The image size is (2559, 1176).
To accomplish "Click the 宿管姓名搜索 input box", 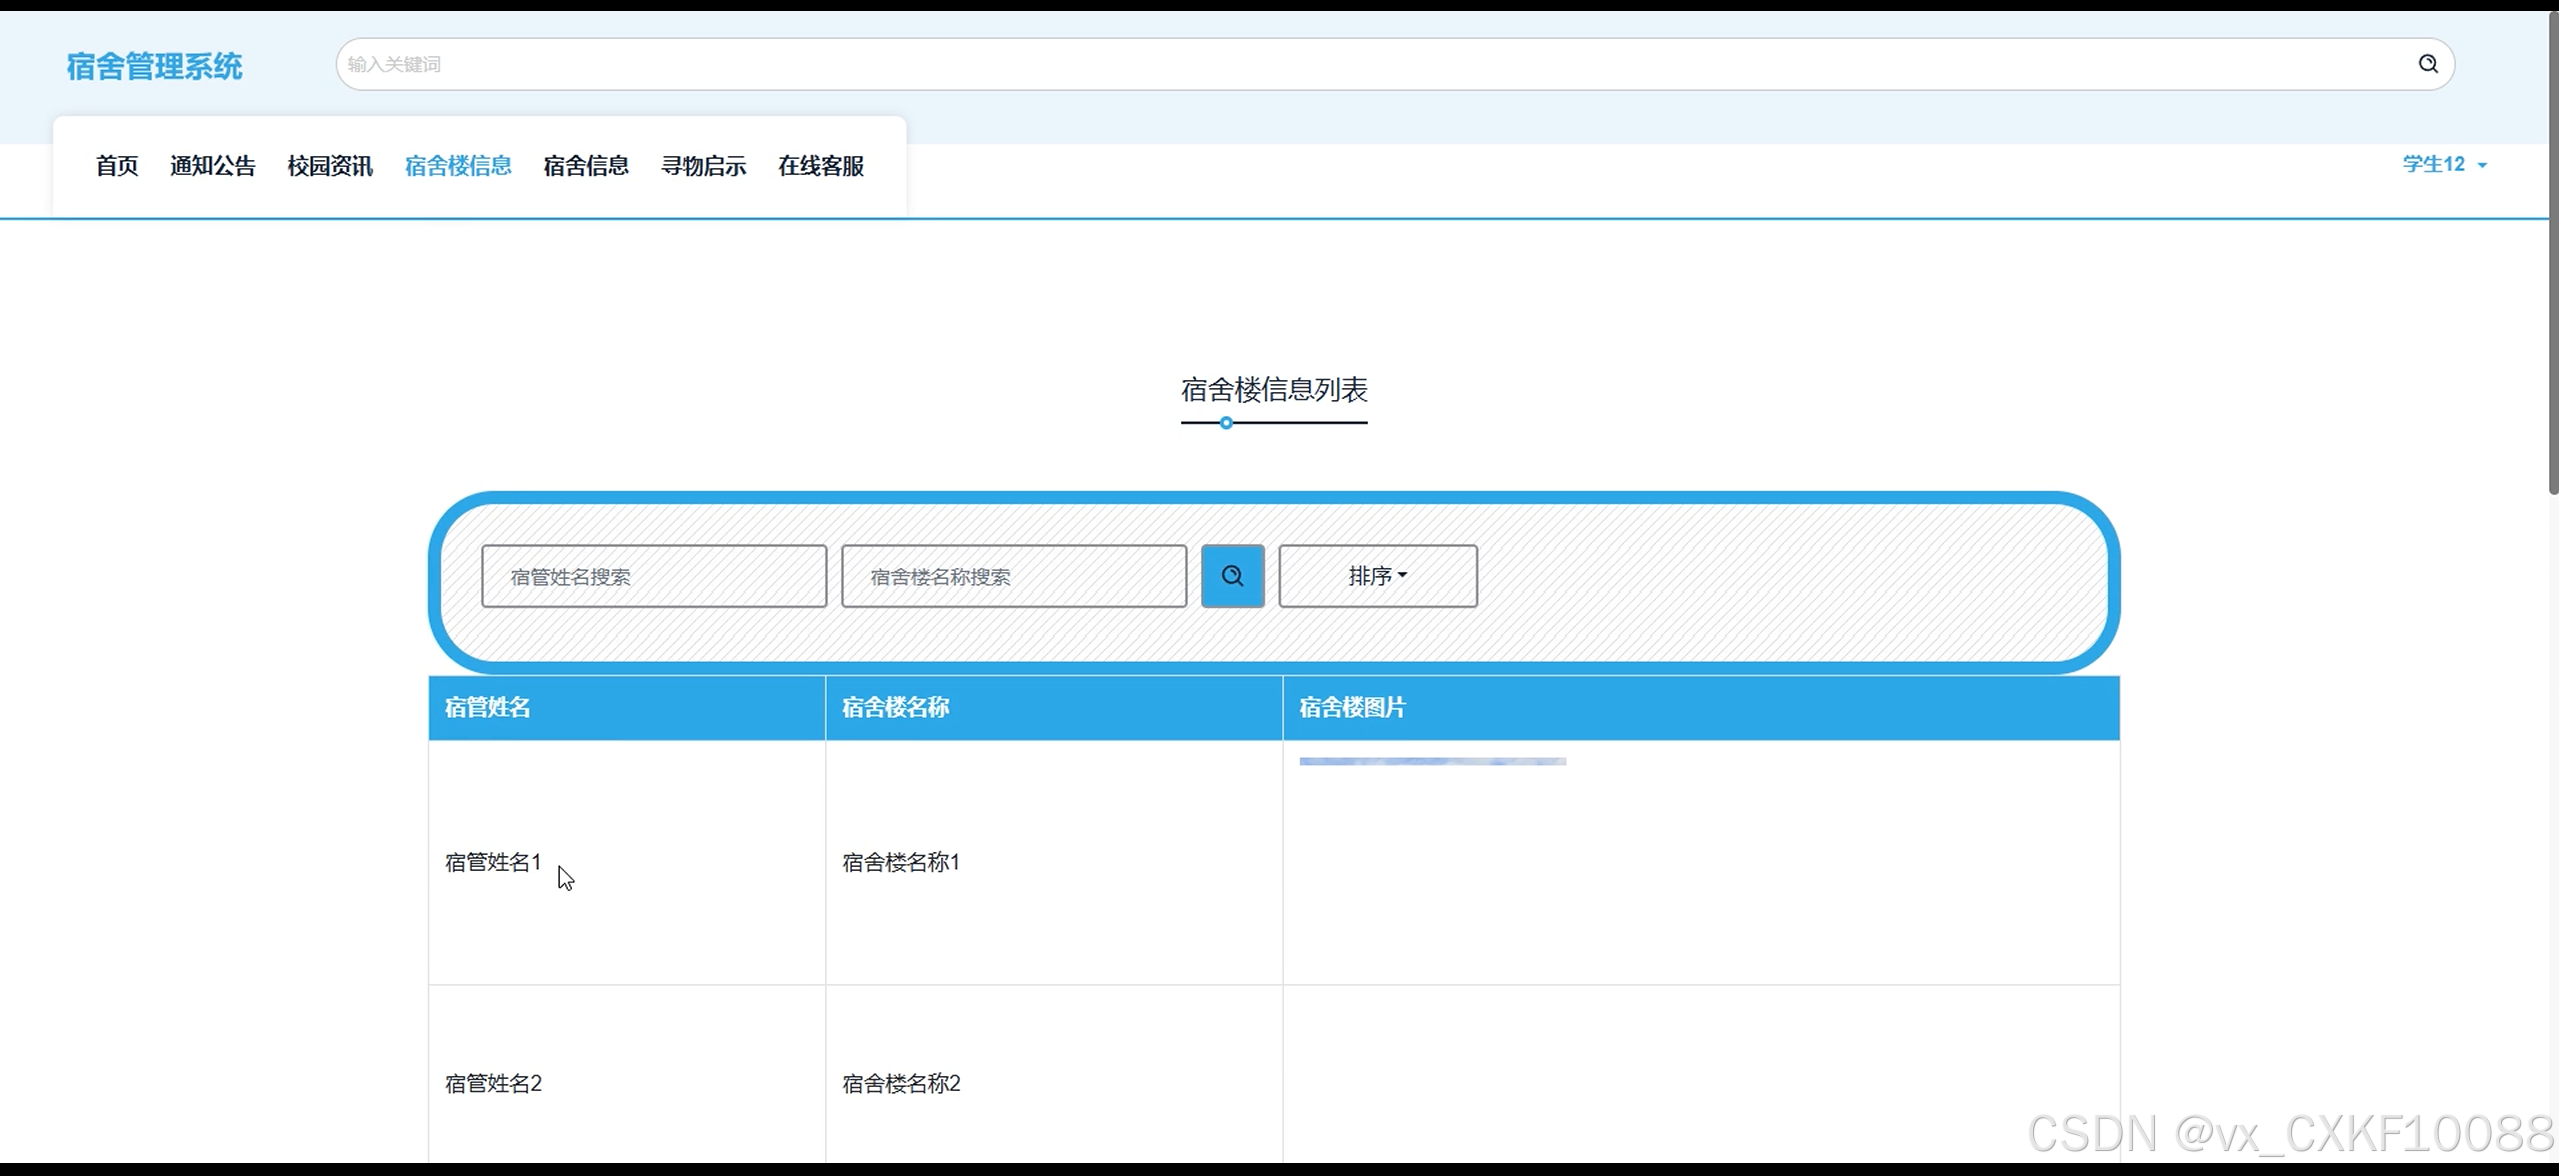I will tap(654, 576).
